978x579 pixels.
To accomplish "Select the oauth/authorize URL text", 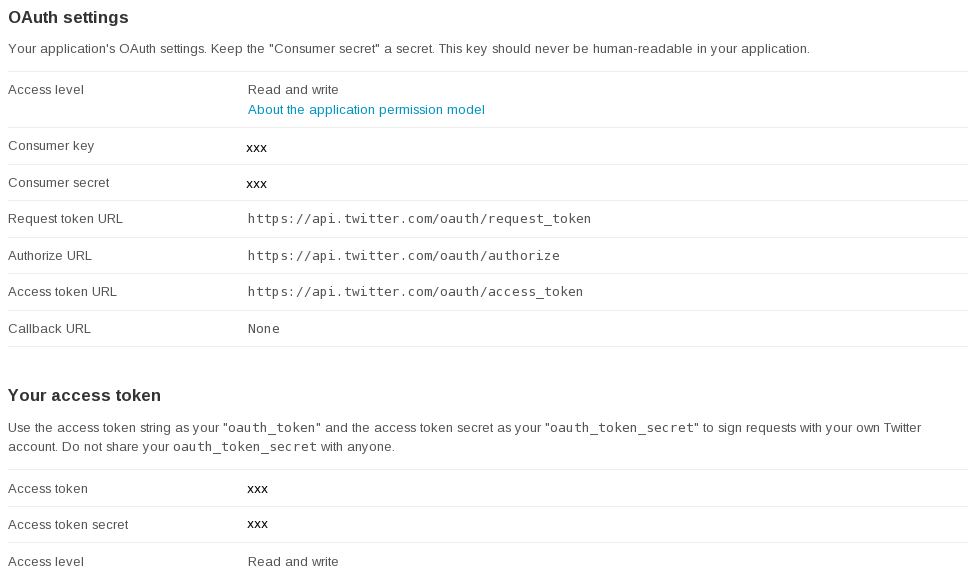I will (403, 256).
